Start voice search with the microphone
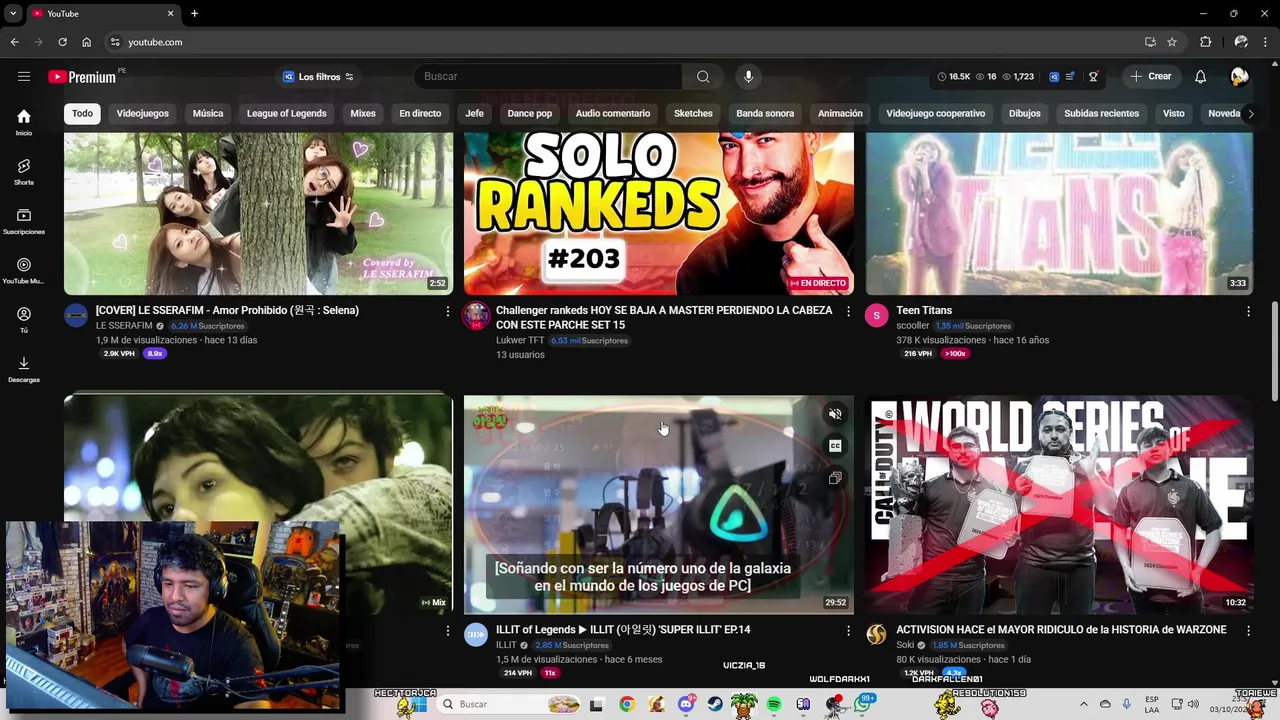Image resolution: width=1280 pixels, height=720 pixels. coord(748,77)
